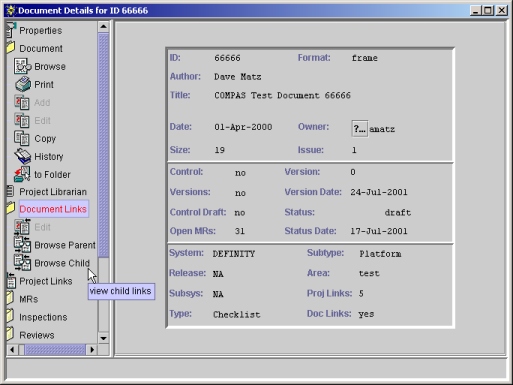Click the Doc Links value yes
The width and height of the screenshot is (513, 385).
366,314
